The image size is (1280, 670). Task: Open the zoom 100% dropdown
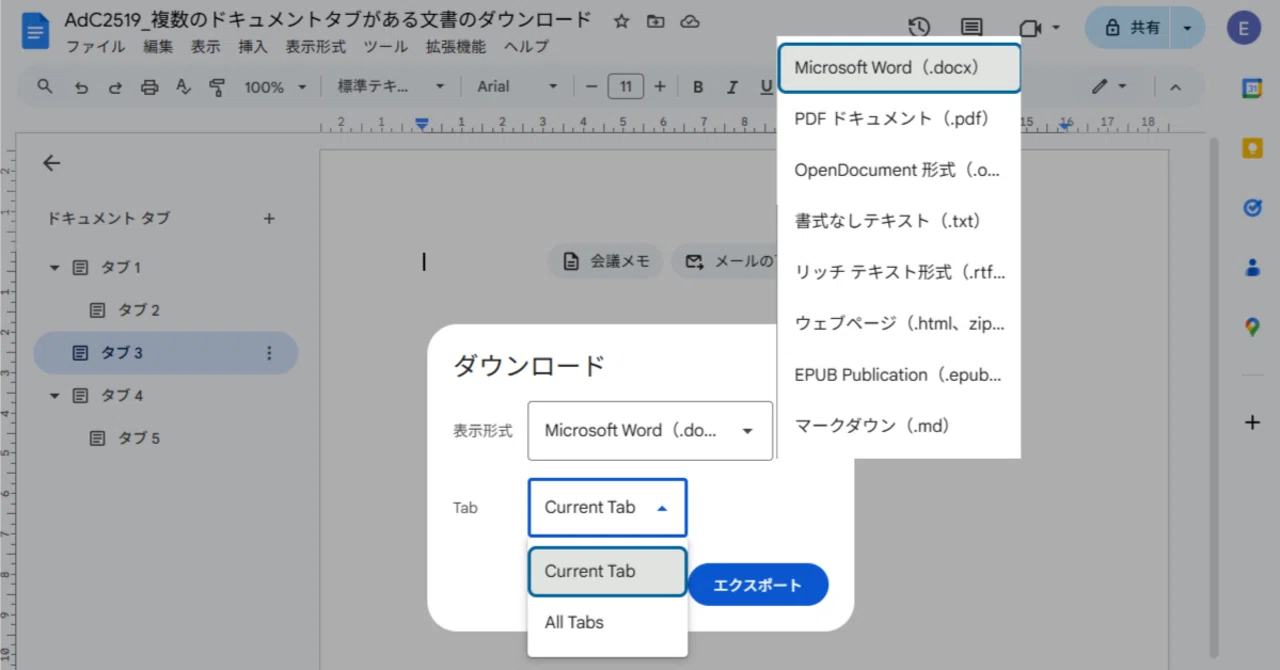coord(274,87)
